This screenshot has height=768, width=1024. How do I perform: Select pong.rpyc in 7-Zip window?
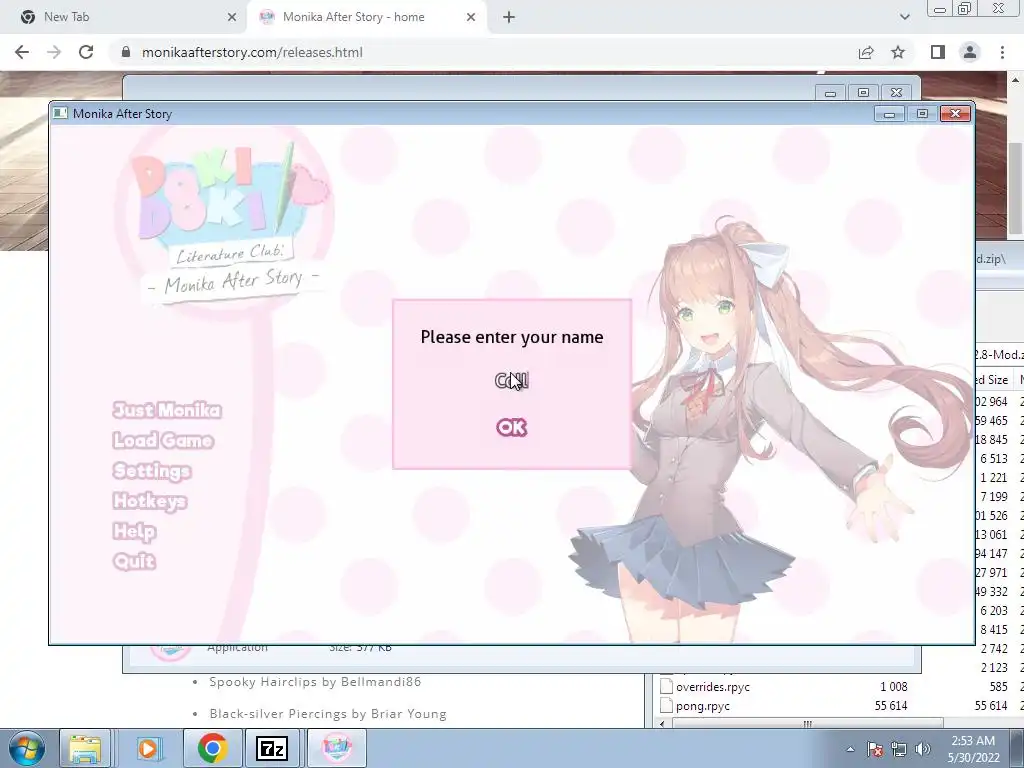[703, 706]
